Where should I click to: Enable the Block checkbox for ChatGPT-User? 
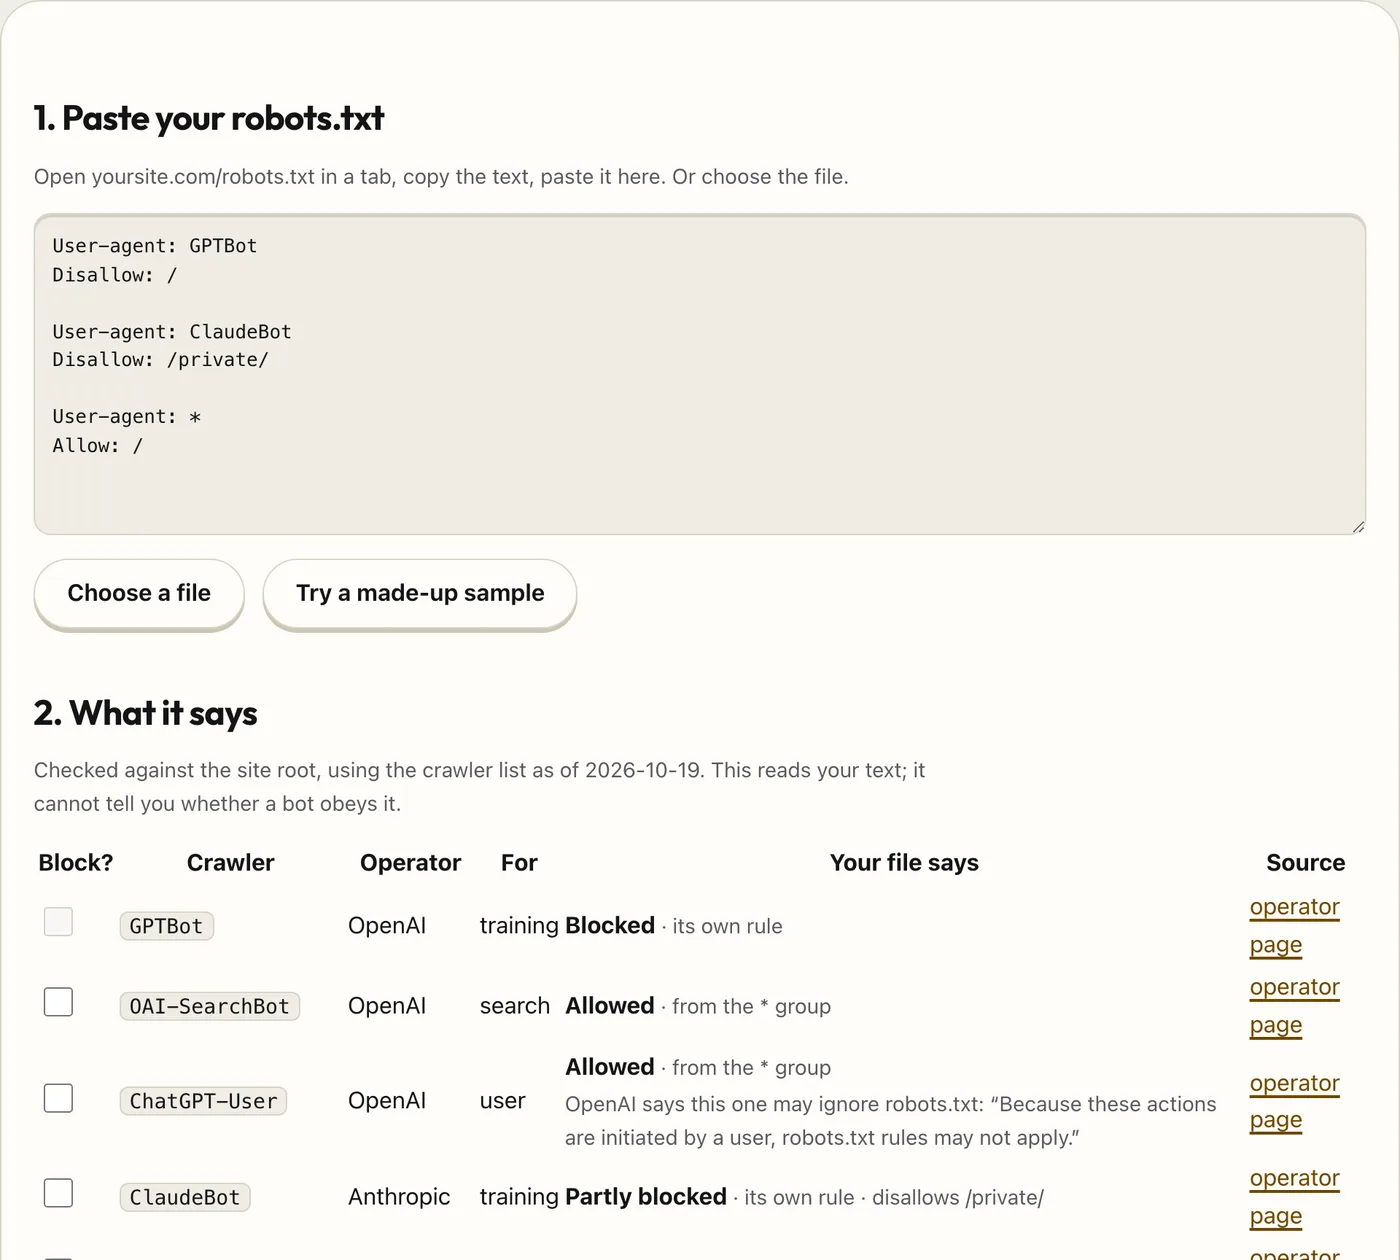click(58, 1097)
